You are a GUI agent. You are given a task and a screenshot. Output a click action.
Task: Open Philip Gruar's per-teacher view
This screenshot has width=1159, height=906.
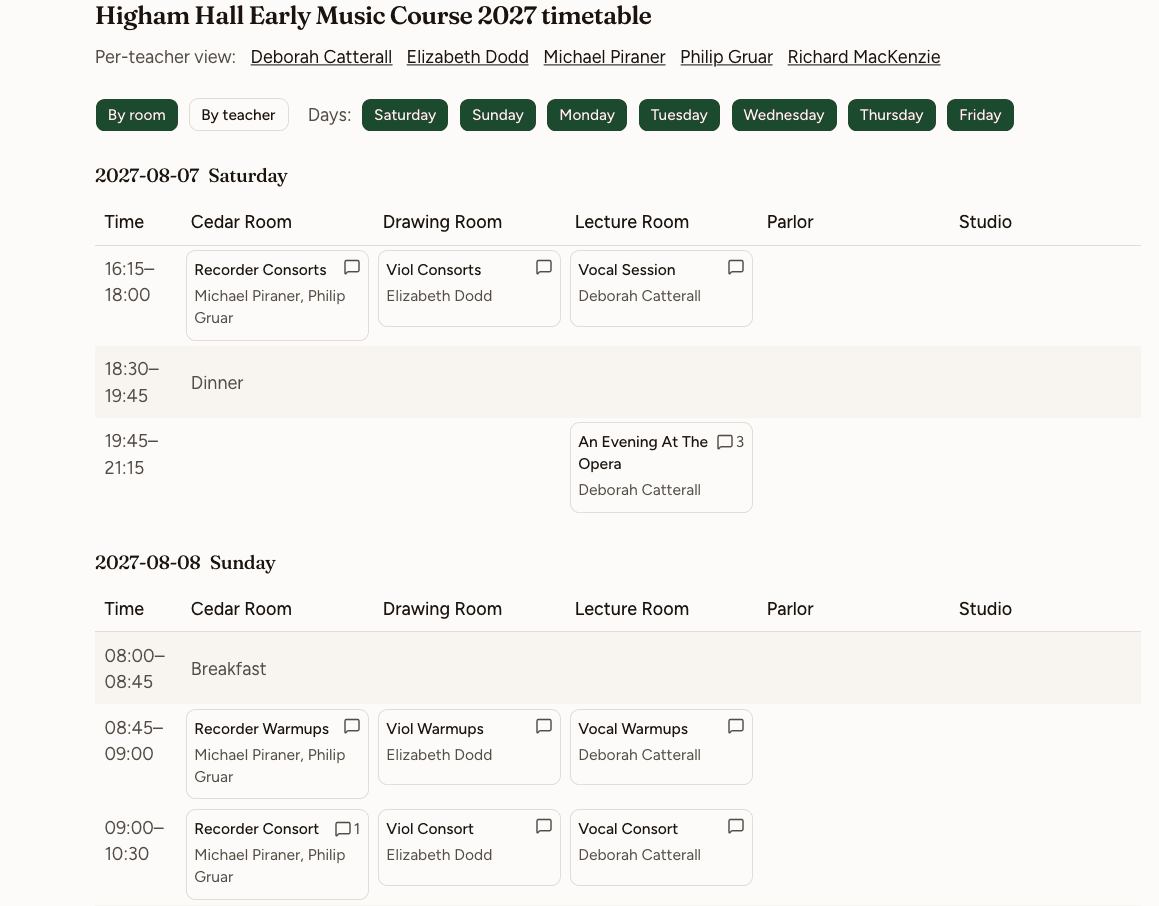727,57
